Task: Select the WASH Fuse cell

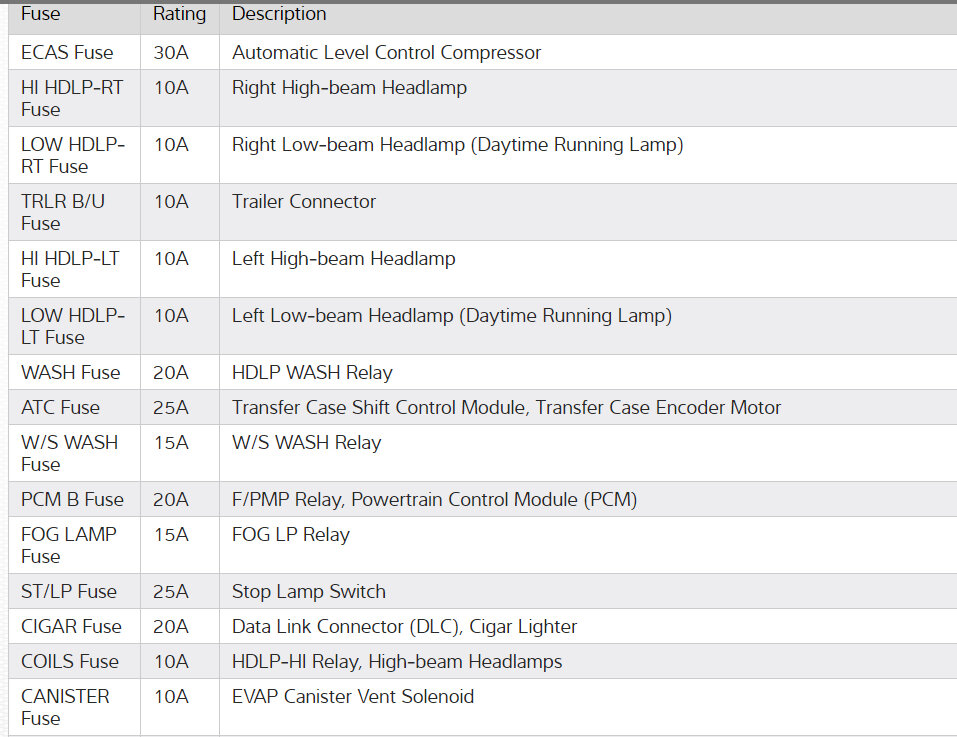Action: (x=70, y=372)
